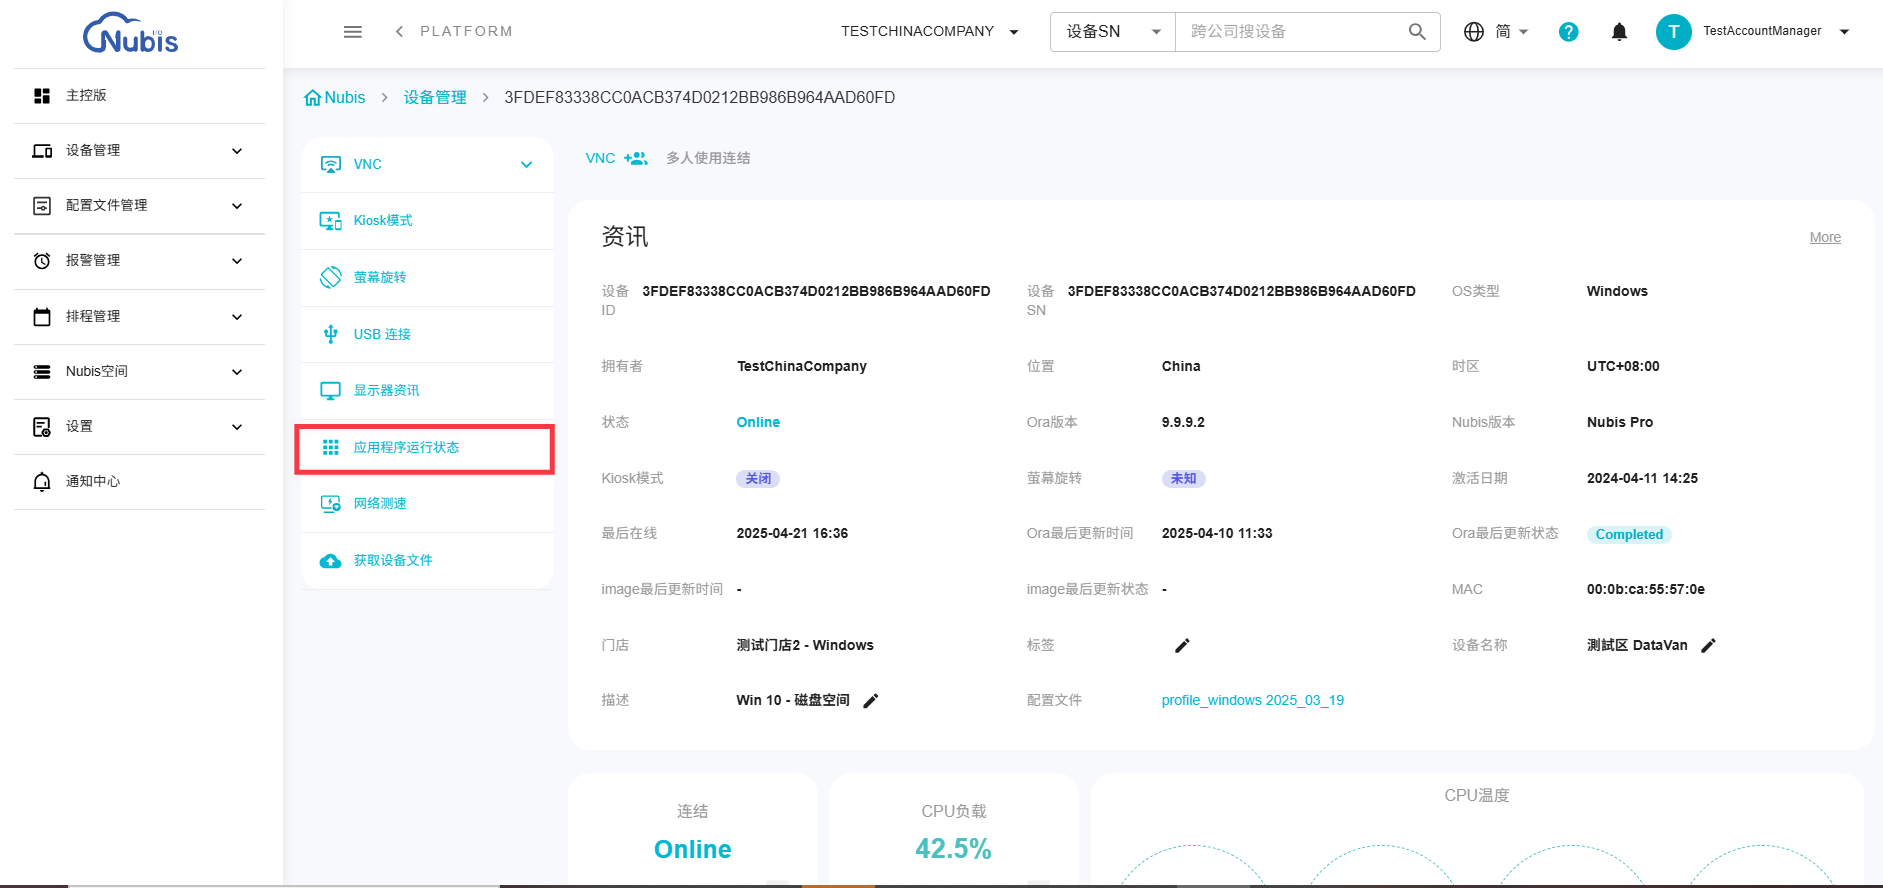Click the USB 连接 icon
The width and height of the screenshot is (1883, 888).
point(331,334)
